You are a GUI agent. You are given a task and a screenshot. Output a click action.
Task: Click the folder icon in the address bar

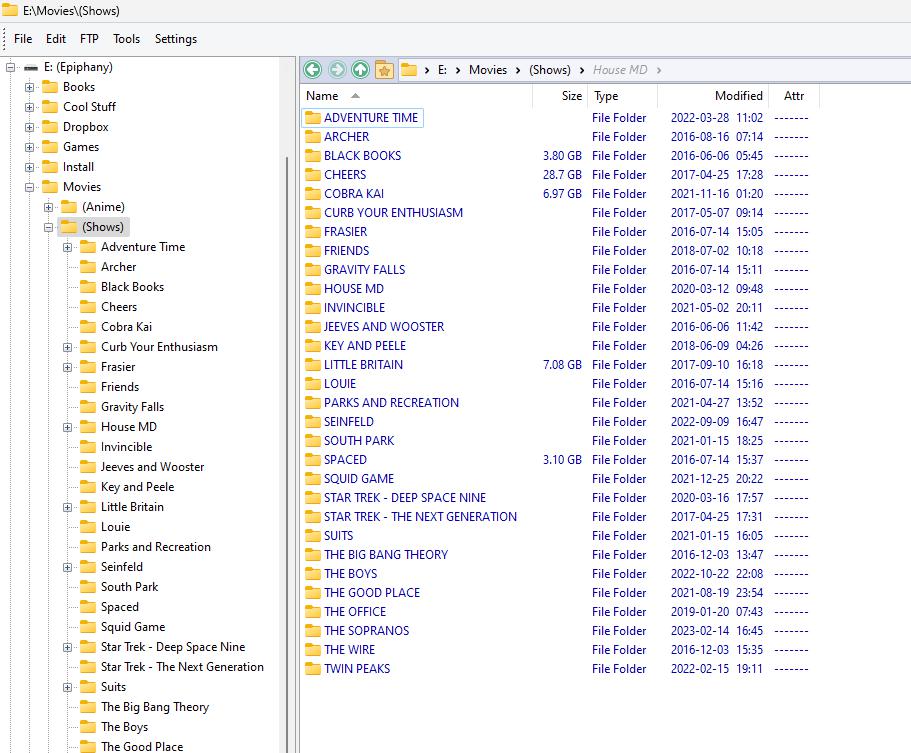click(408, 70)
